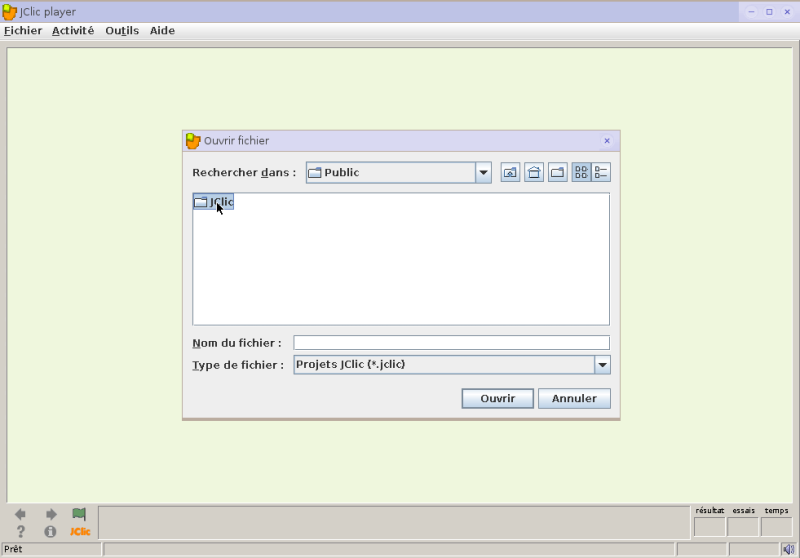This screenshot has width=800, height=558.
Task: Expand the Type de fichier dropdown
Action: click(603, 365)
